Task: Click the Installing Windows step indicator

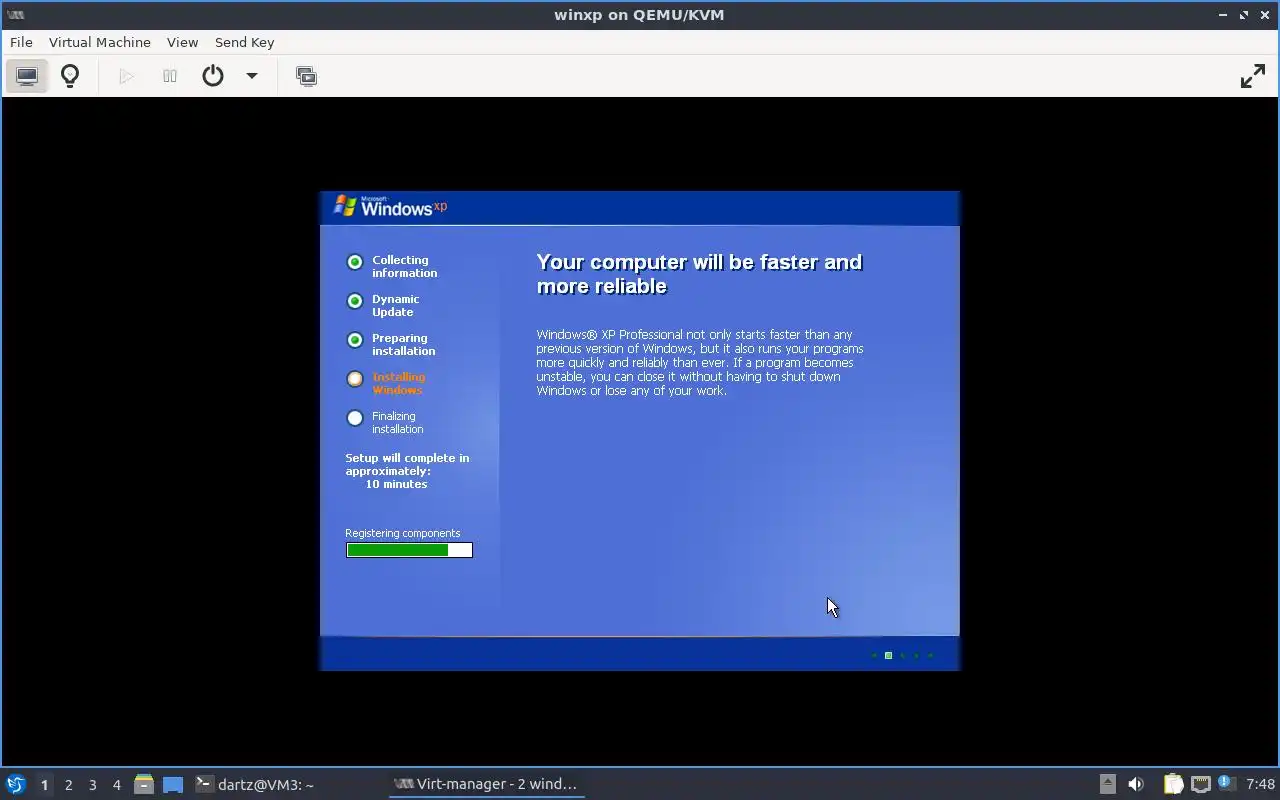Action: pos(354,379)
